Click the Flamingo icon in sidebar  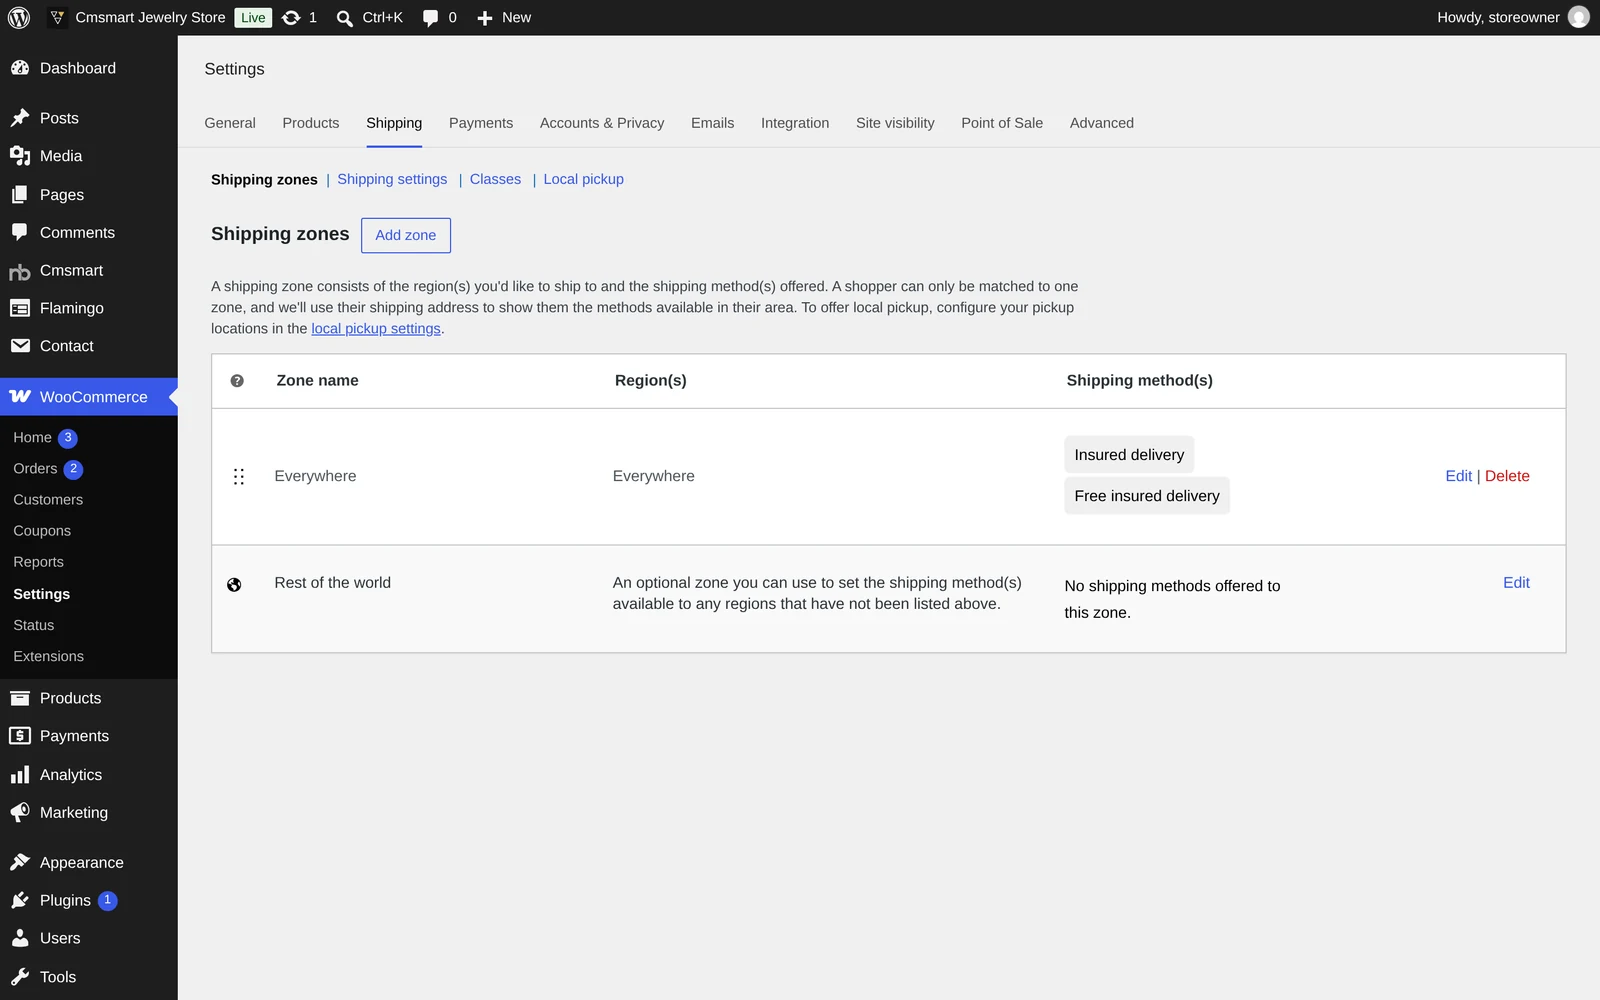tap(20, 308)
